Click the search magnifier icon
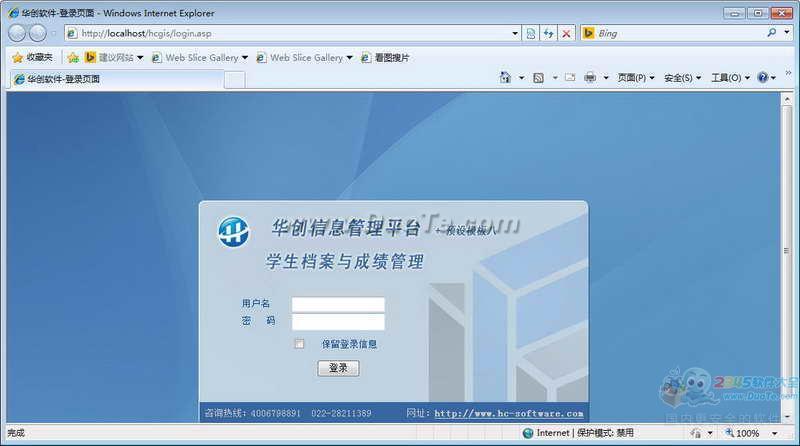Viewport: 800px width, 446px height. [771, 33]
